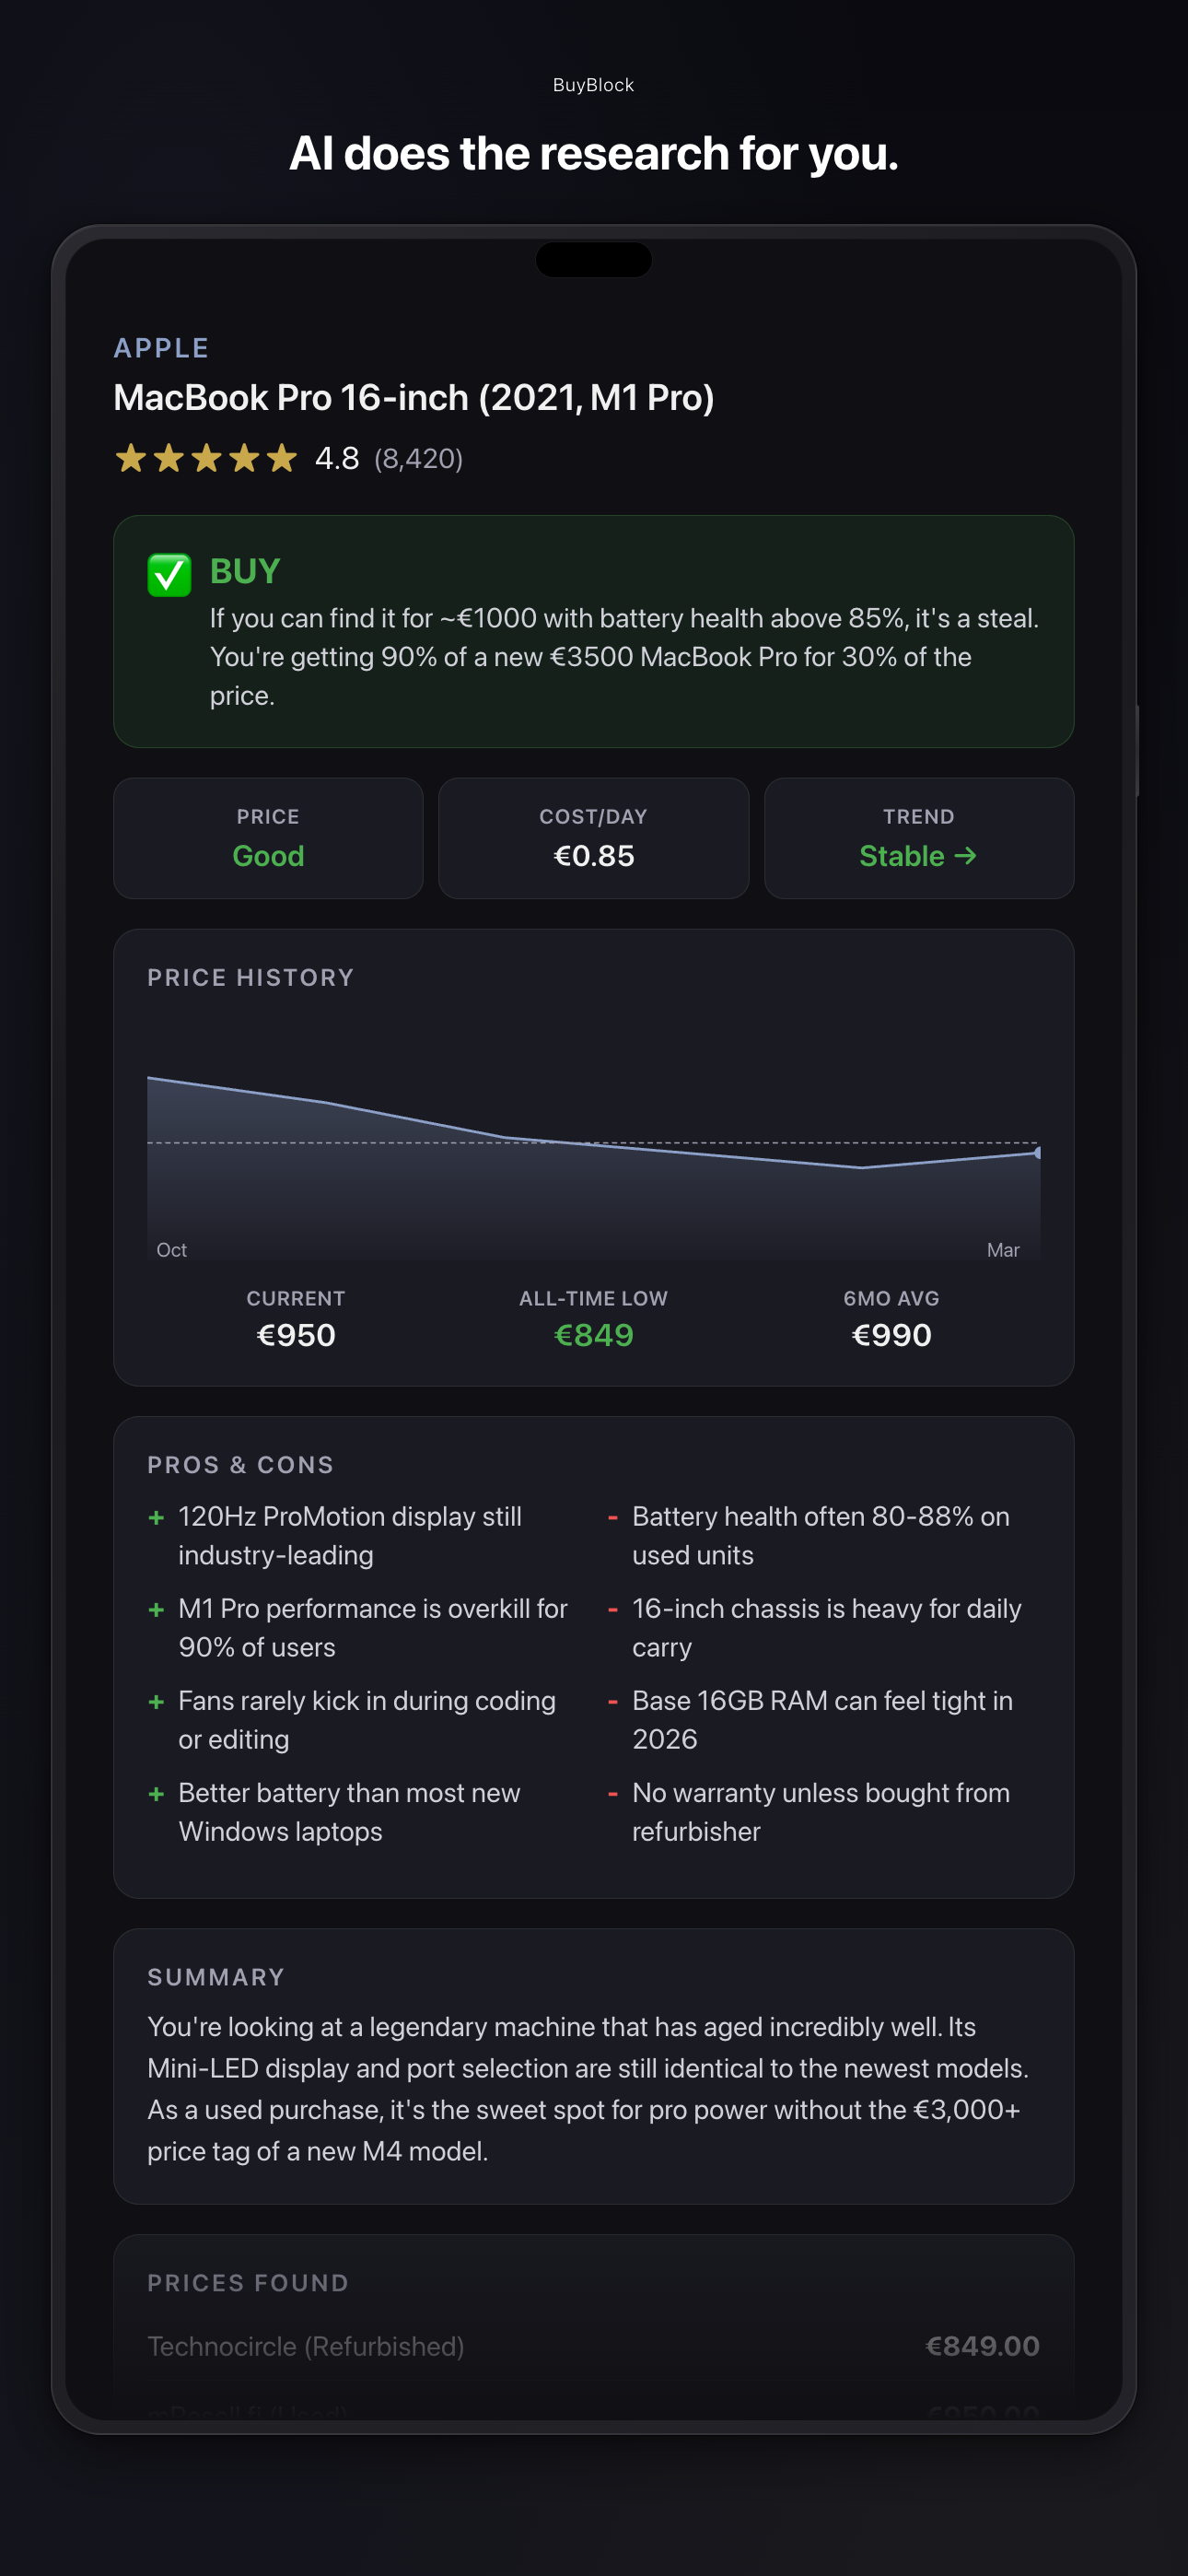
Task: Open the SUMMARY section header
Action: [216, 1977]
